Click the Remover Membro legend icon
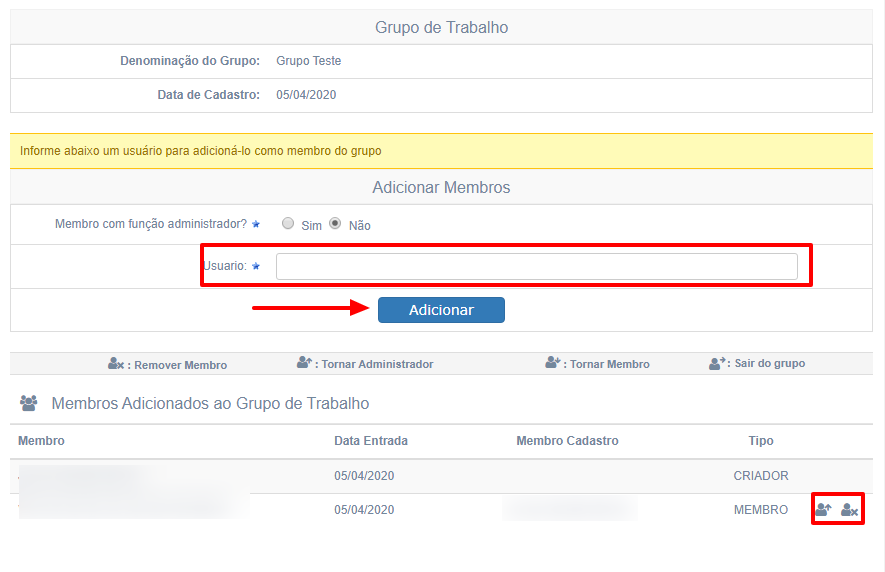This screenshot has height=572, width=885. click(116, 364)
